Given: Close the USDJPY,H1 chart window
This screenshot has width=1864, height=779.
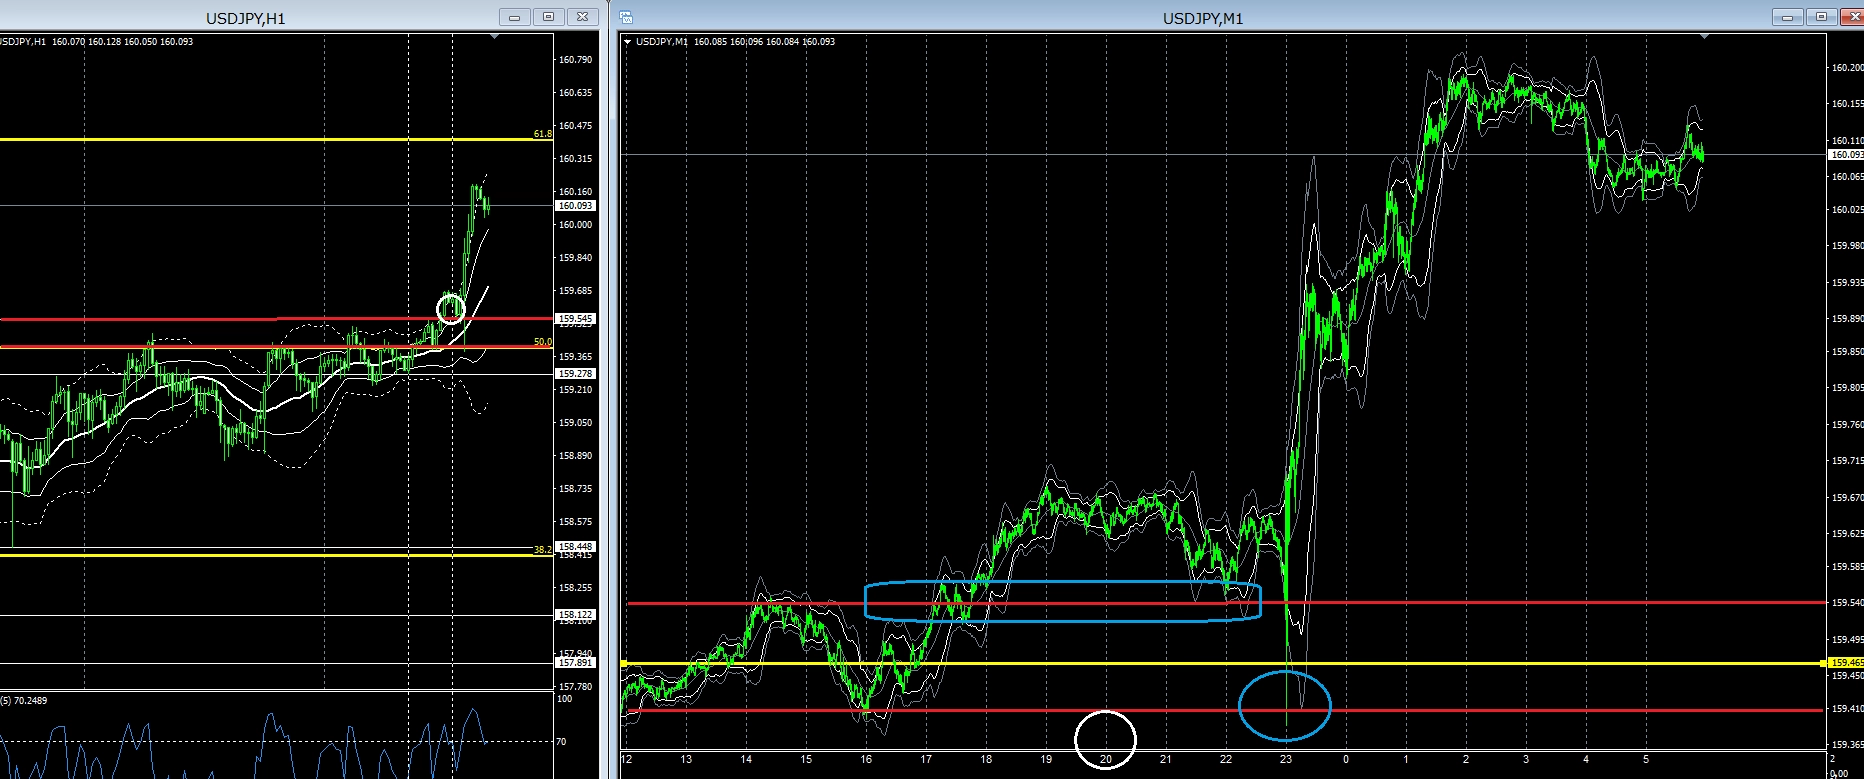Looking at the screenshot, I should pos(582,17).
